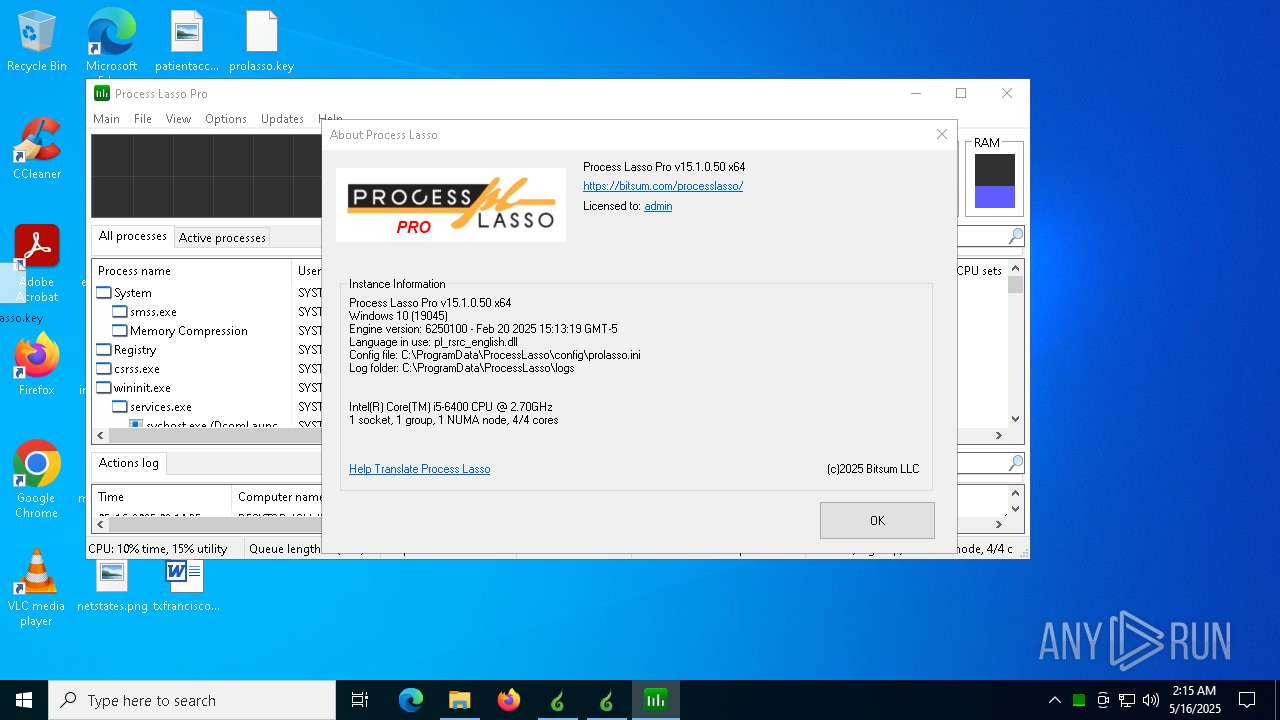1280x720 pixels.
Task: Open the Updates menu in Process Lasso
Action: (282, 118)
